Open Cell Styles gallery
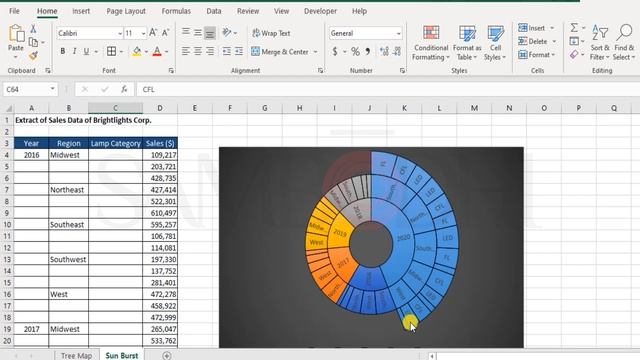This screenshot has width=640, height=360. click(495, 43)
